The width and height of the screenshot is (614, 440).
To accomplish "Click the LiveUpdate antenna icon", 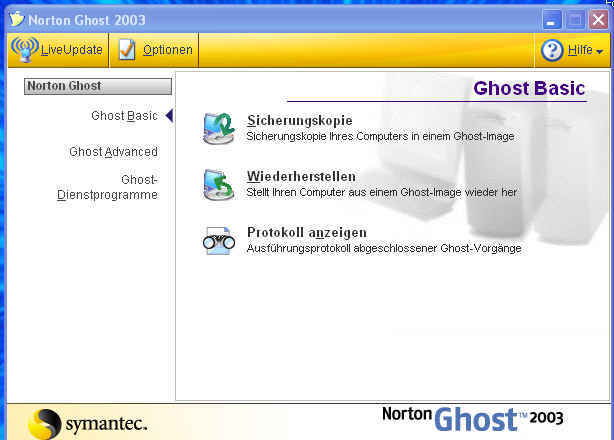I will [24, 50].
